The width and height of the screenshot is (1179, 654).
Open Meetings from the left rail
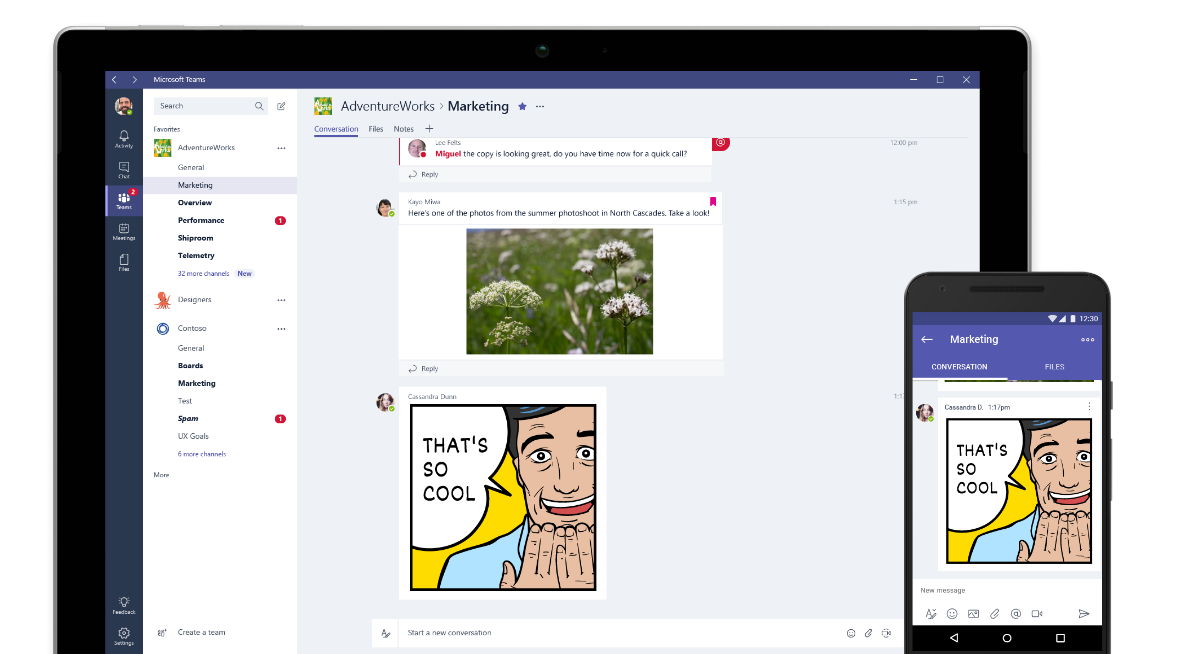(x=124, y=232)
